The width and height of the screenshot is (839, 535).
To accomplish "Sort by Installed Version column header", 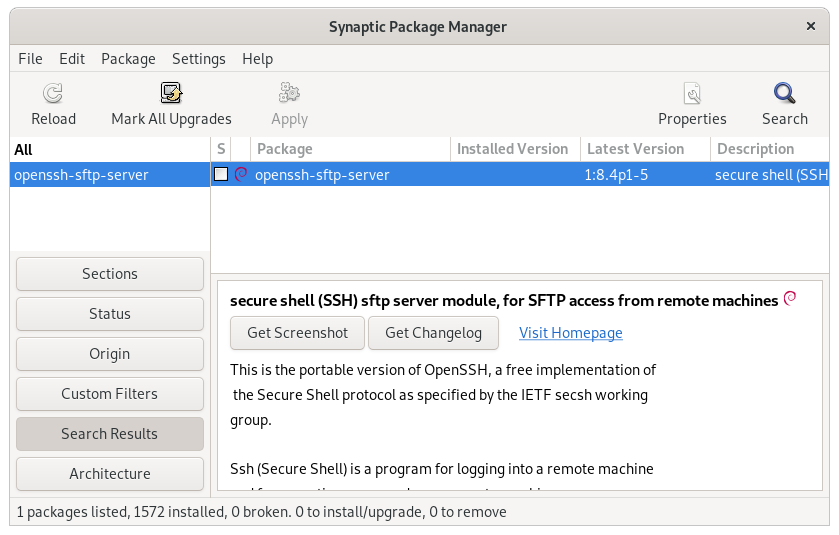I will pos(515,149).
